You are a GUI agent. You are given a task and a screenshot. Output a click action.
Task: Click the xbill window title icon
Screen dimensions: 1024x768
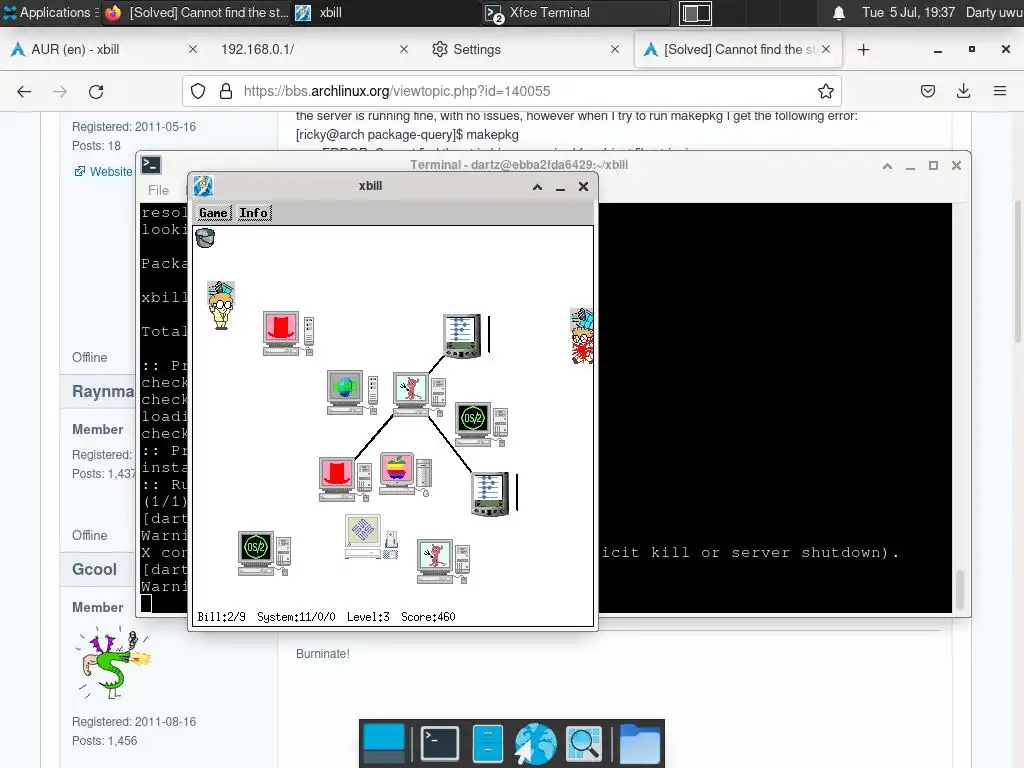tap(203, 186)
